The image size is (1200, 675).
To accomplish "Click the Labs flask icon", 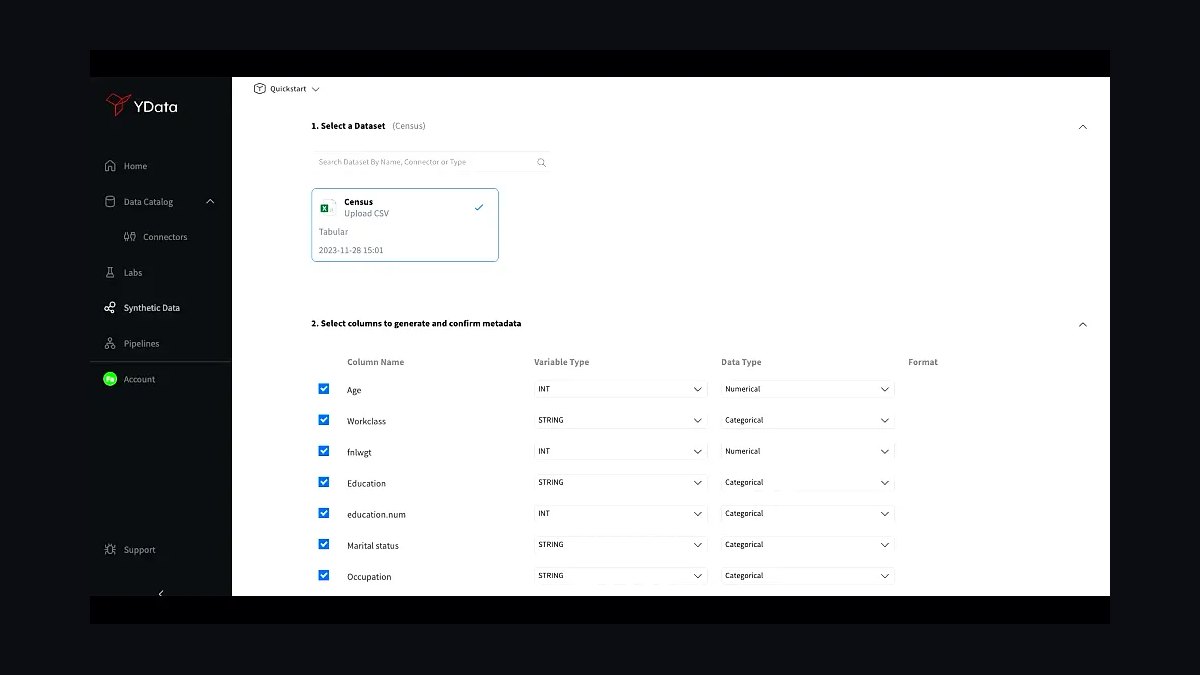I will pos(110,272).
